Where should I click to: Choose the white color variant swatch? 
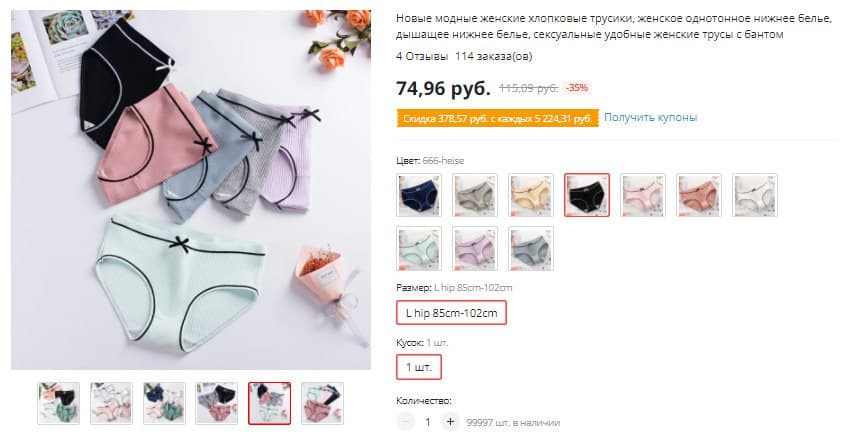coord(754,195)
